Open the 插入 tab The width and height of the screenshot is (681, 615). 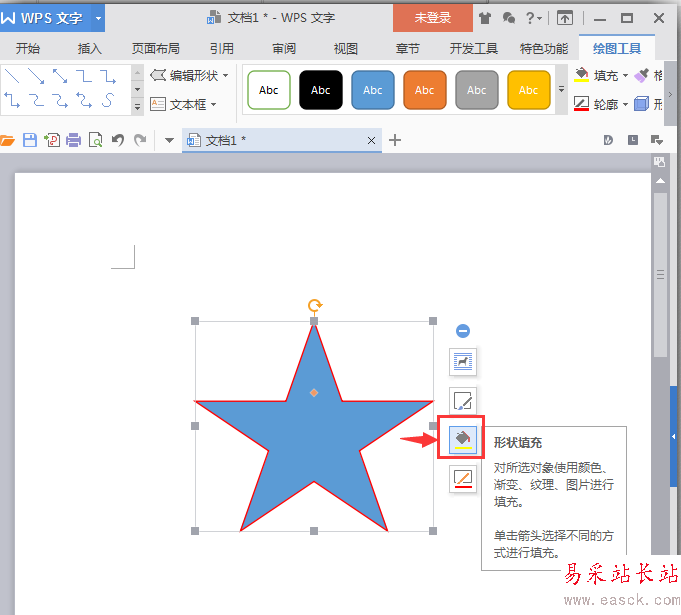click(89, 48)
